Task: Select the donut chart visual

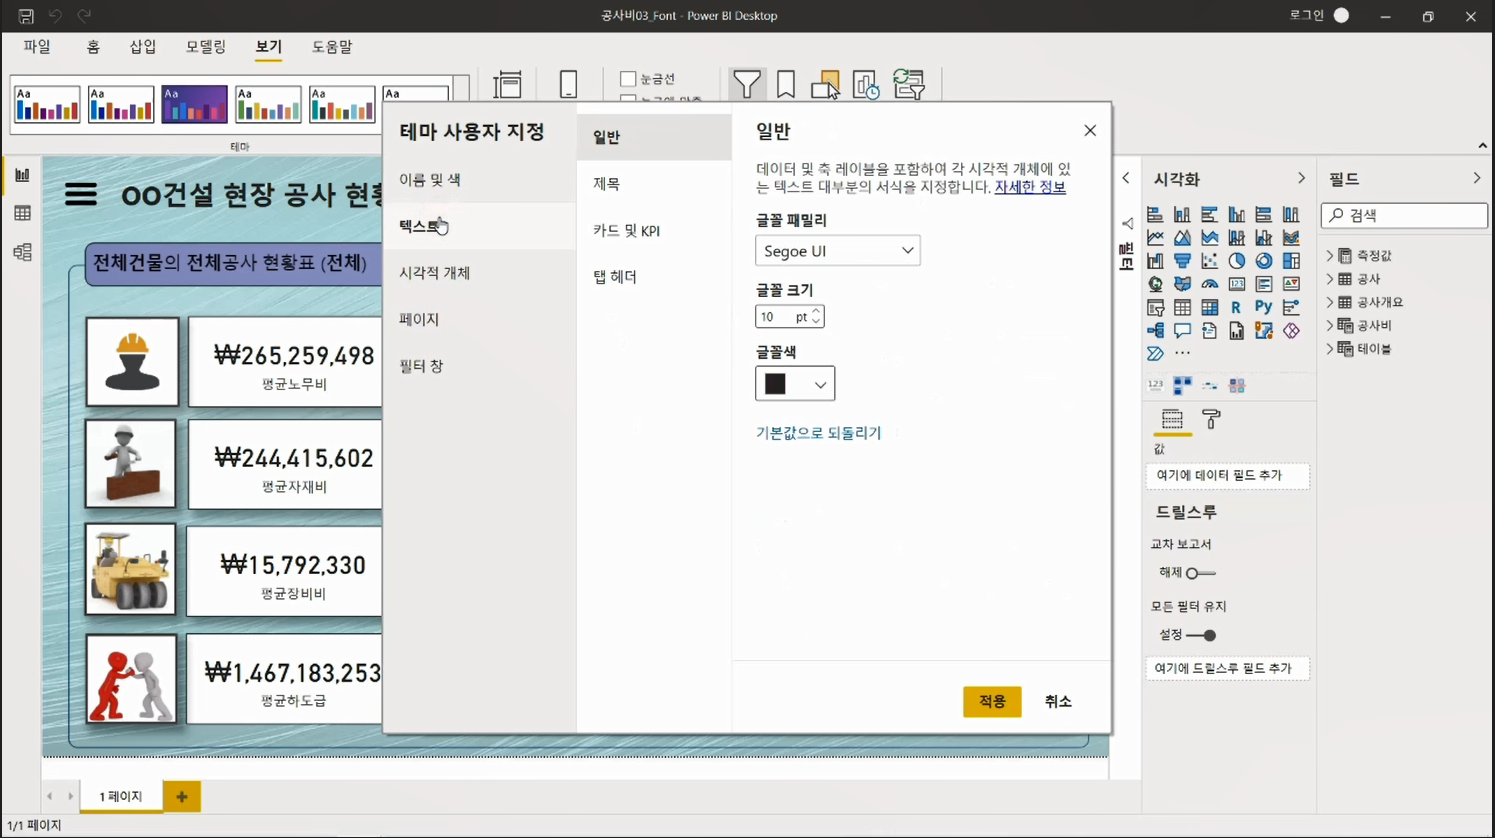Action: (x=1264, y=261)
